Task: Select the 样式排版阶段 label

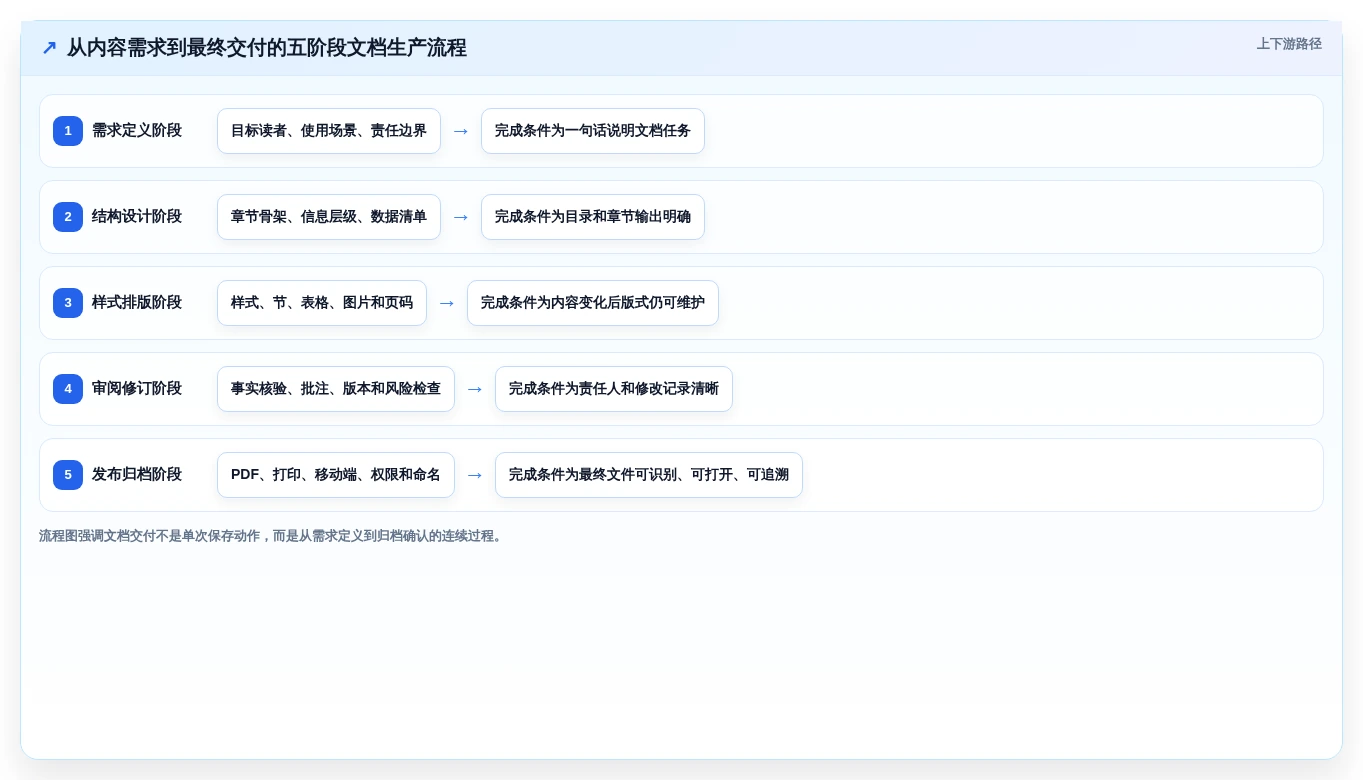Action: [137, 303]
